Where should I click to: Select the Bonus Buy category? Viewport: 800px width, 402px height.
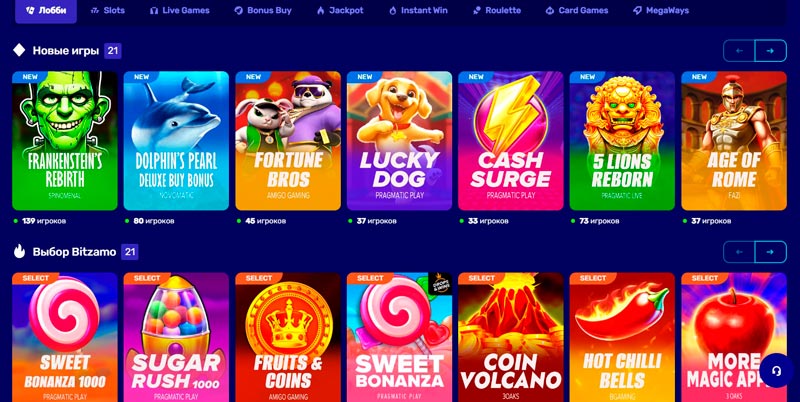click(x=263, y=10)
